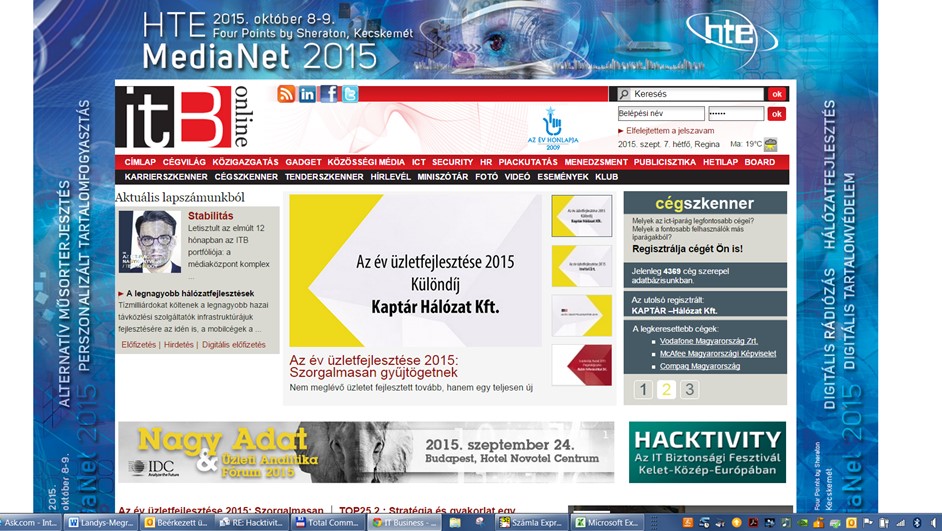Open the KÖZIGAZGATÁS menu item
The width and height of the screenshot is (942, 531).
(245, 162)
